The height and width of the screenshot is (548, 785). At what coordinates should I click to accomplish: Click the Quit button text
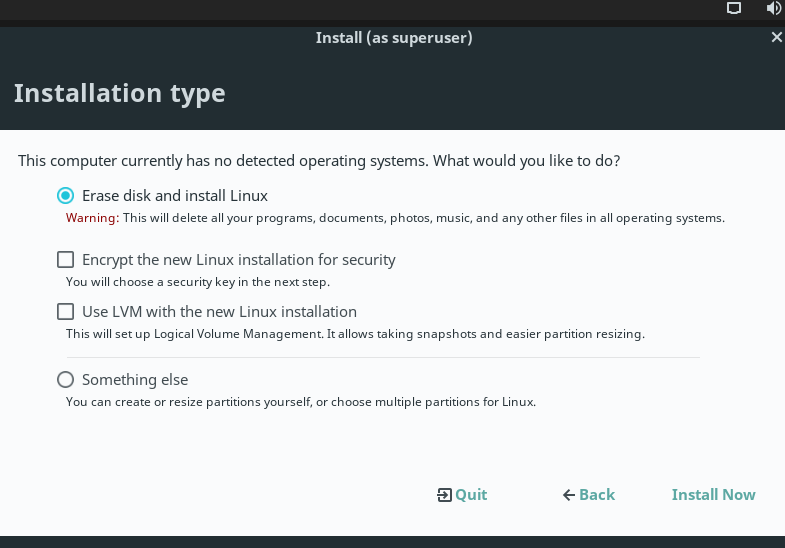(x=471, y=495)
